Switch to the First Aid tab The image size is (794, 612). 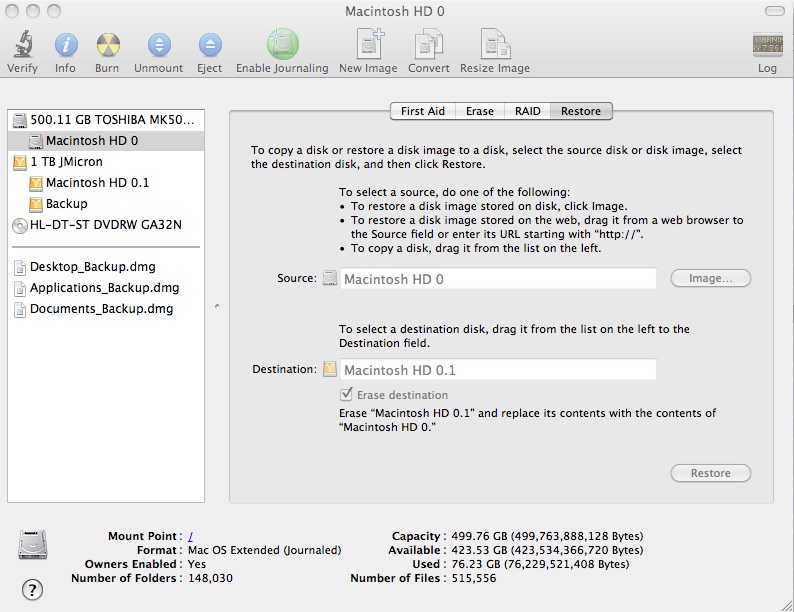click(x=423, y=111)
